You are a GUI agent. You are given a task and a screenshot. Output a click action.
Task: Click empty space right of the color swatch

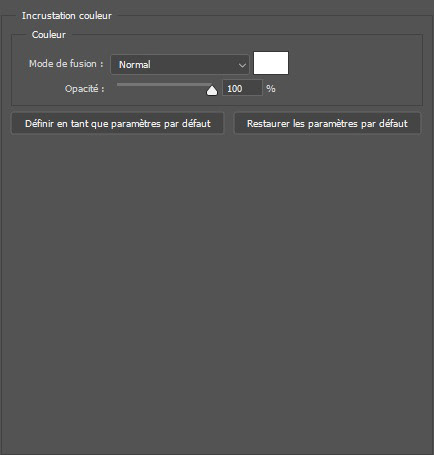point(353,63)
